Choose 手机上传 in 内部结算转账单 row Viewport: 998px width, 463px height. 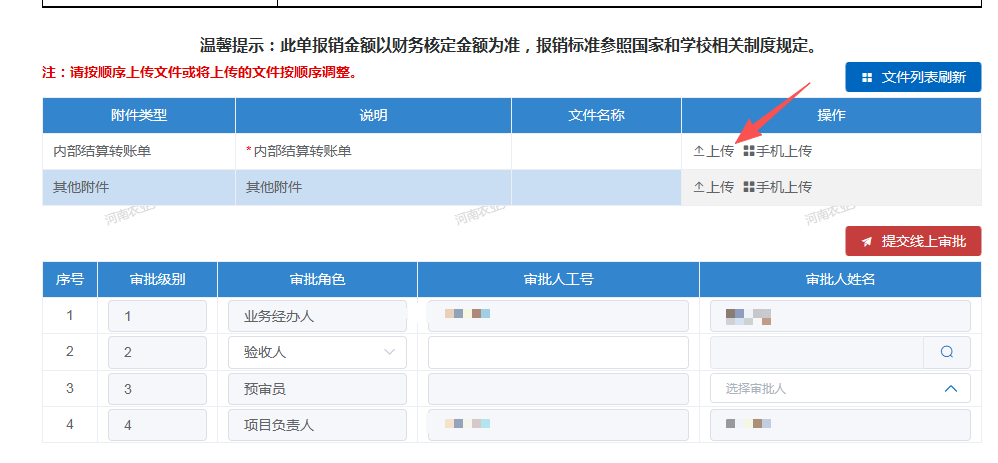coord(778,151)
